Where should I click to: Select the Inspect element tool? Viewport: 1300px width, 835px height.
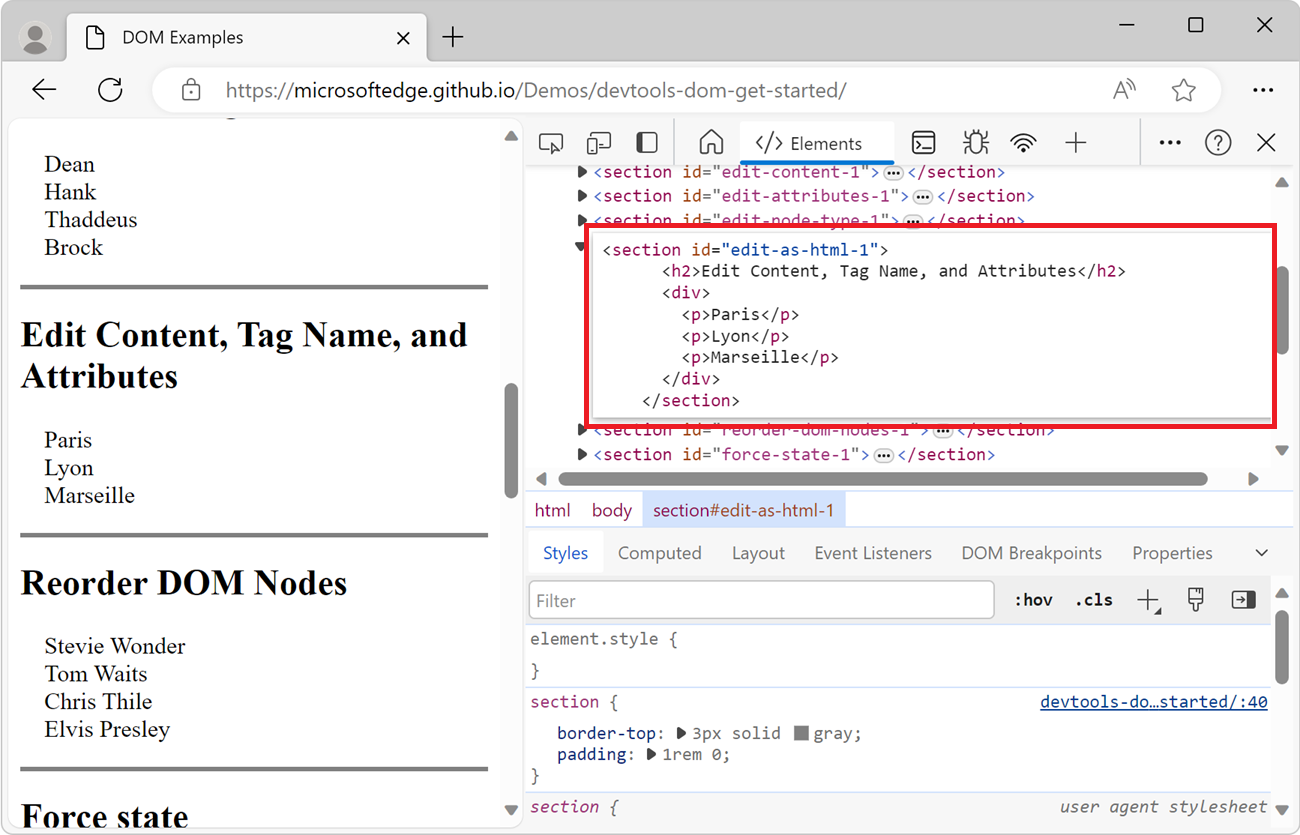tap(550, 142)
